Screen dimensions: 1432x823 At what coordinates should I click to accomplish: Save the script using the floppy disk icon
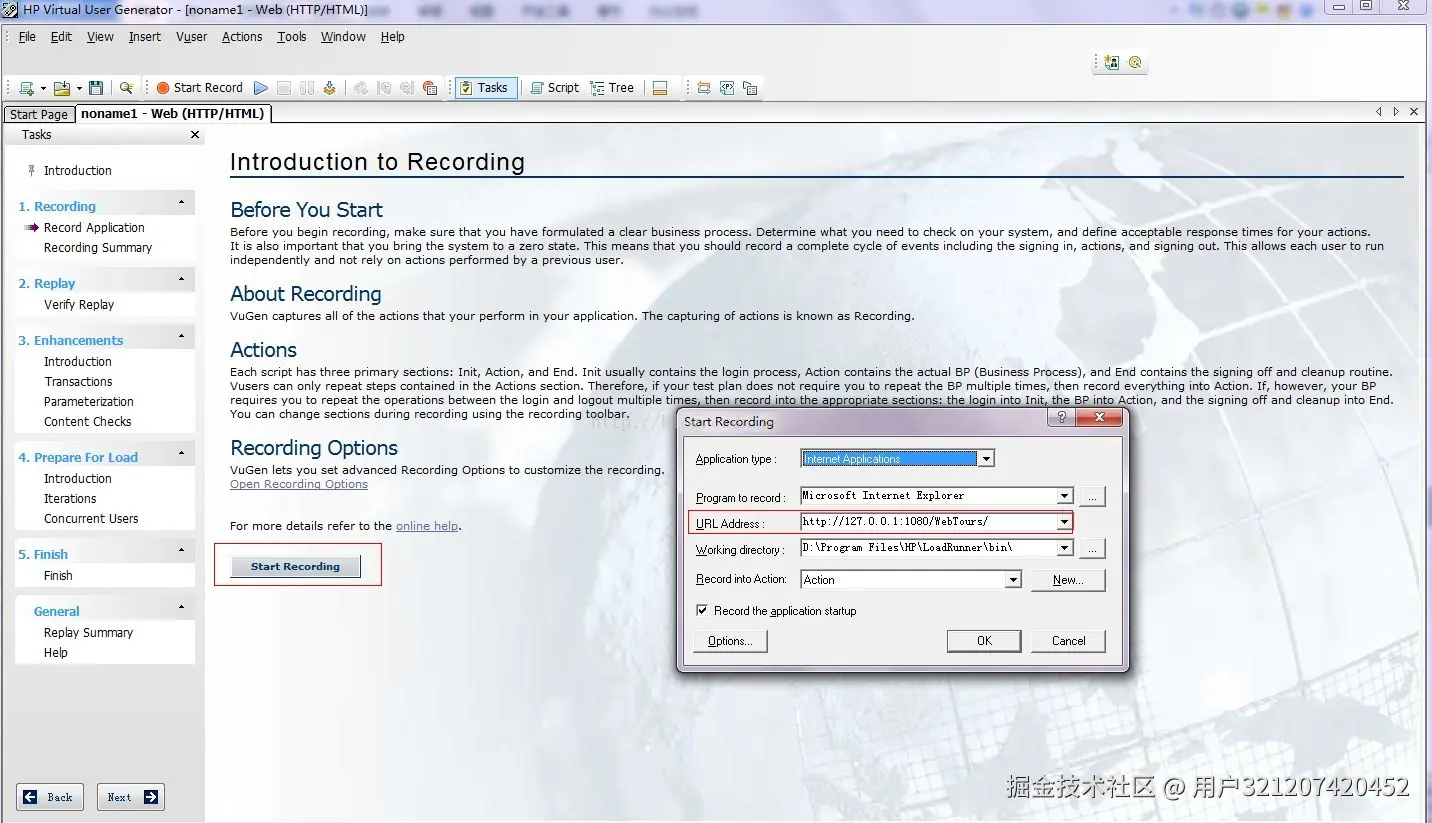96,88
